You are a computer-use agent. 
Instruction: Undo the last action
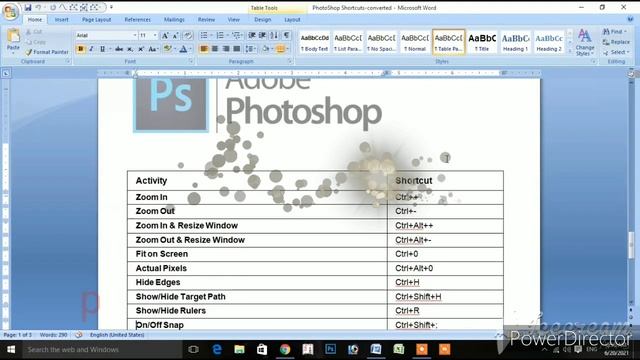(38, 7)
